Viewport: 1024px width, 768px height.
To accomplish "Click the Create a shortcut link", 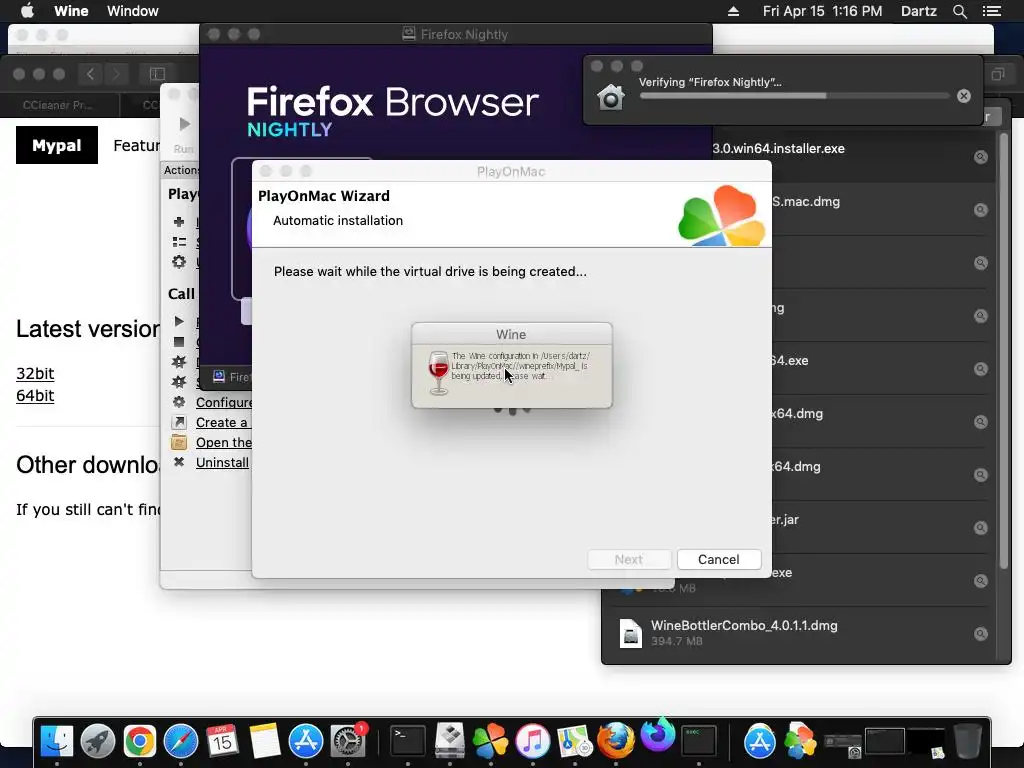I will 223,423.
